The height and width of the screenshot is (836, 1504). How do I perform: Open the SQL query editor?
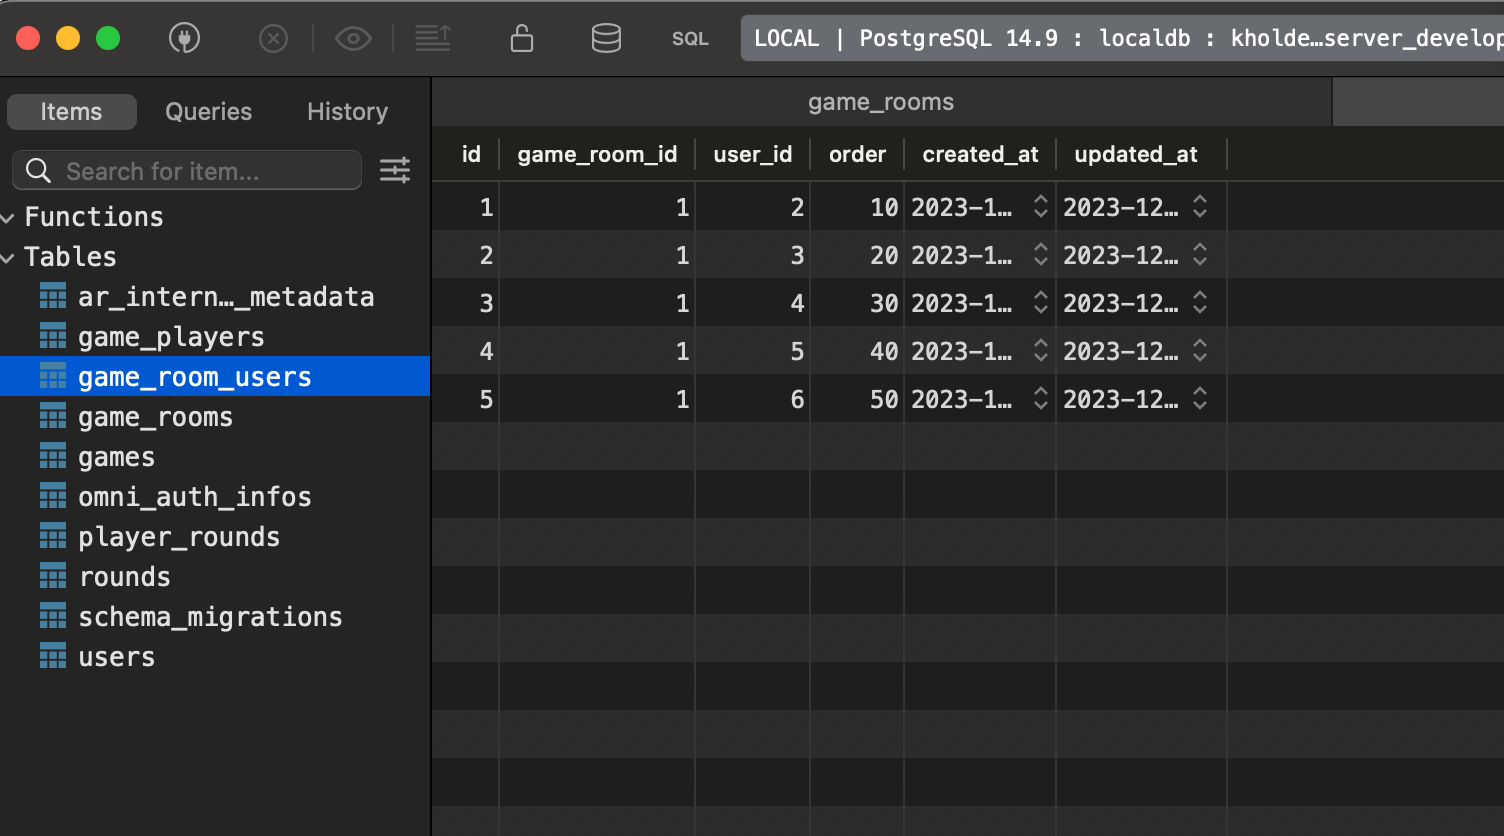pyautogui.click(x=690, y=39)
